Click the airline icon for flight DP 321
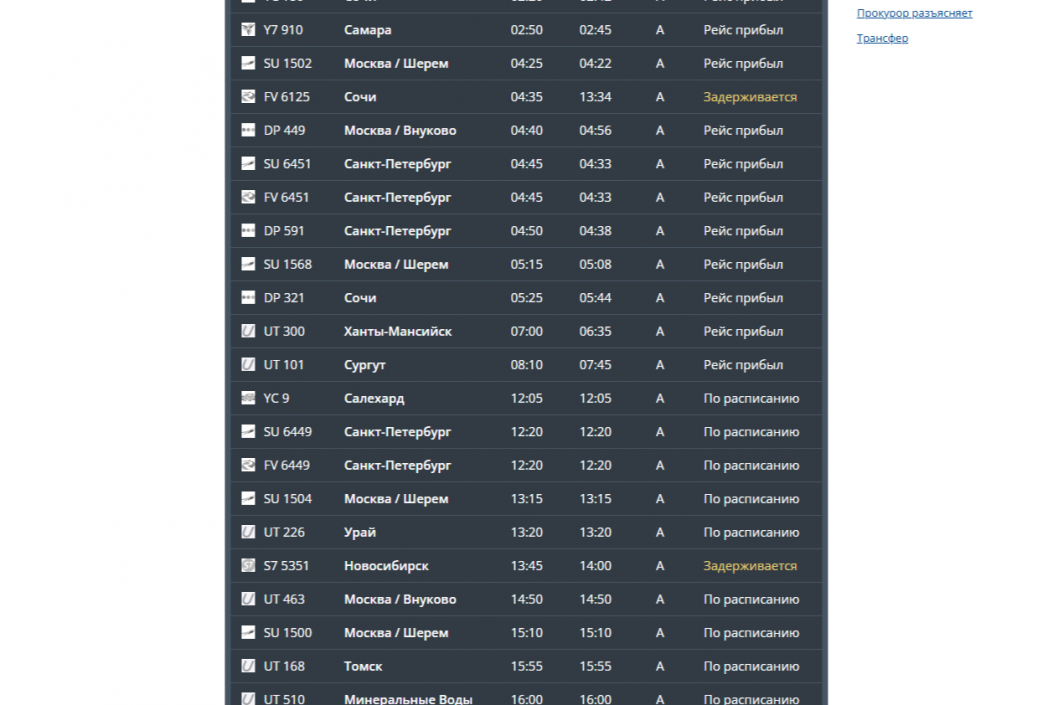The width and height of the screenshot is (1058, 705). point(248,298)
